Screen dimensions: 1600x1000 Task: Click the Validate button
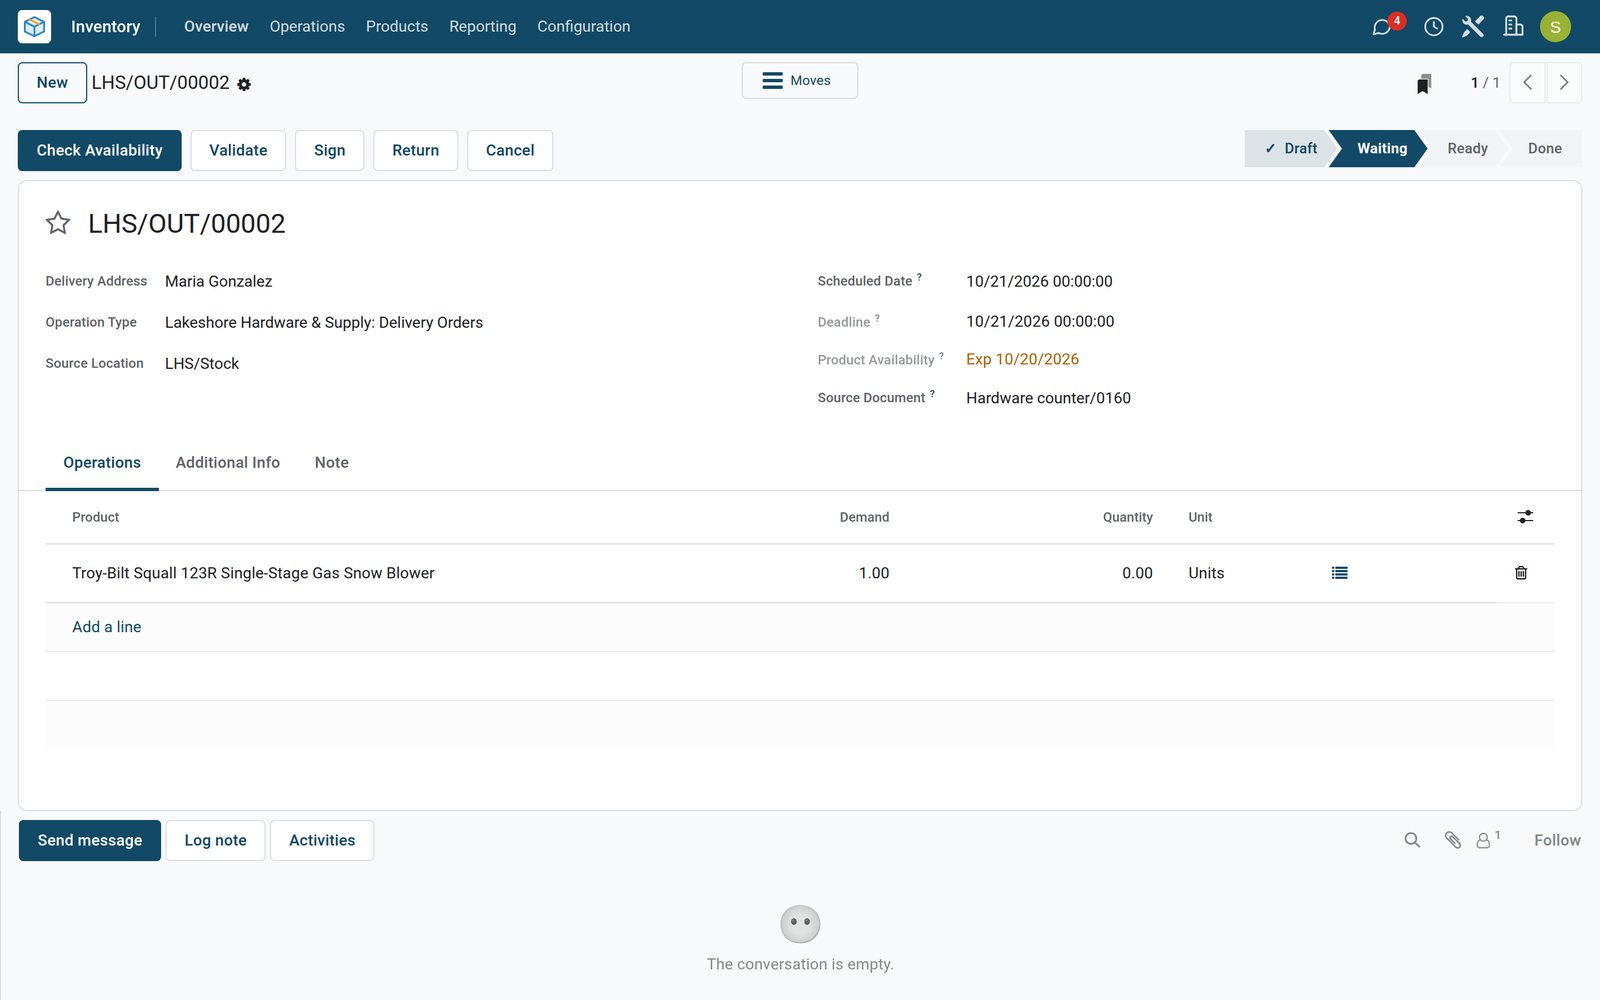pyautogui.click(x=238, y=150)
